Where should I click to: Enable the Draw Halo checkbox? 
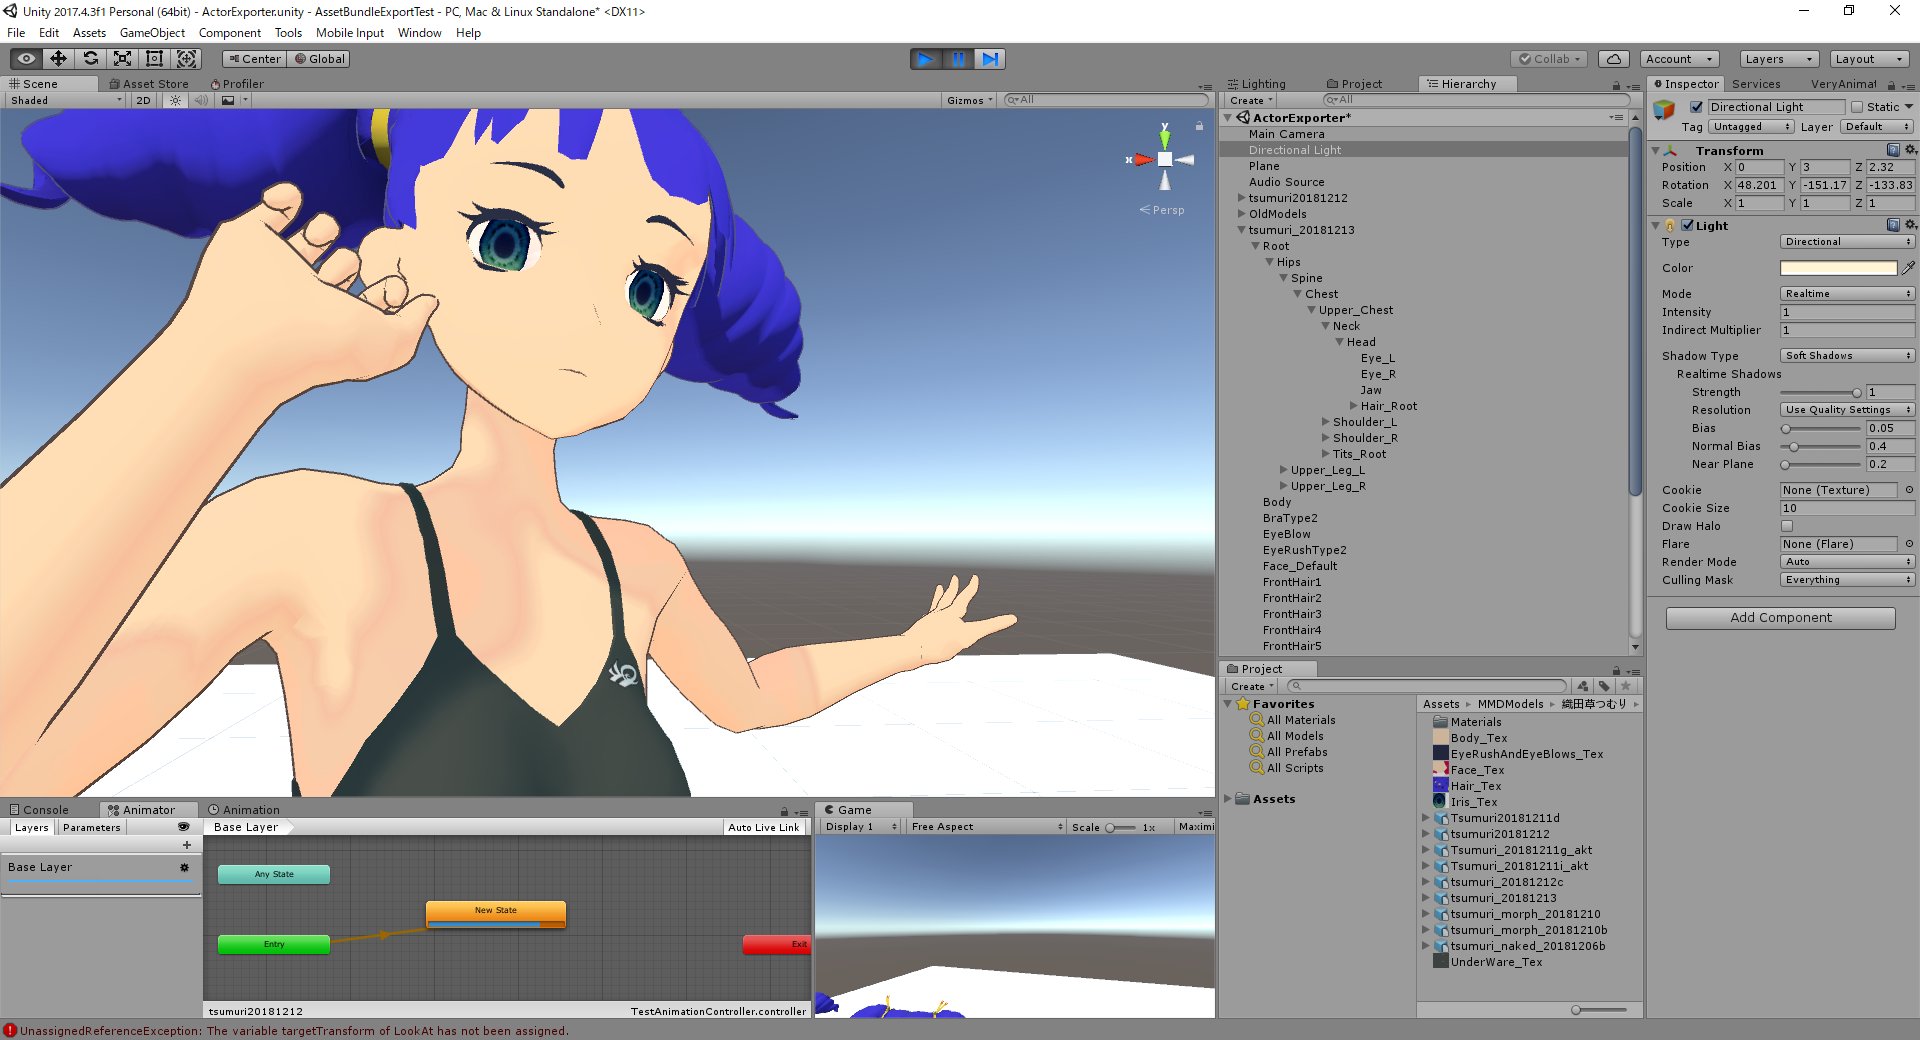pos(1787,526)
